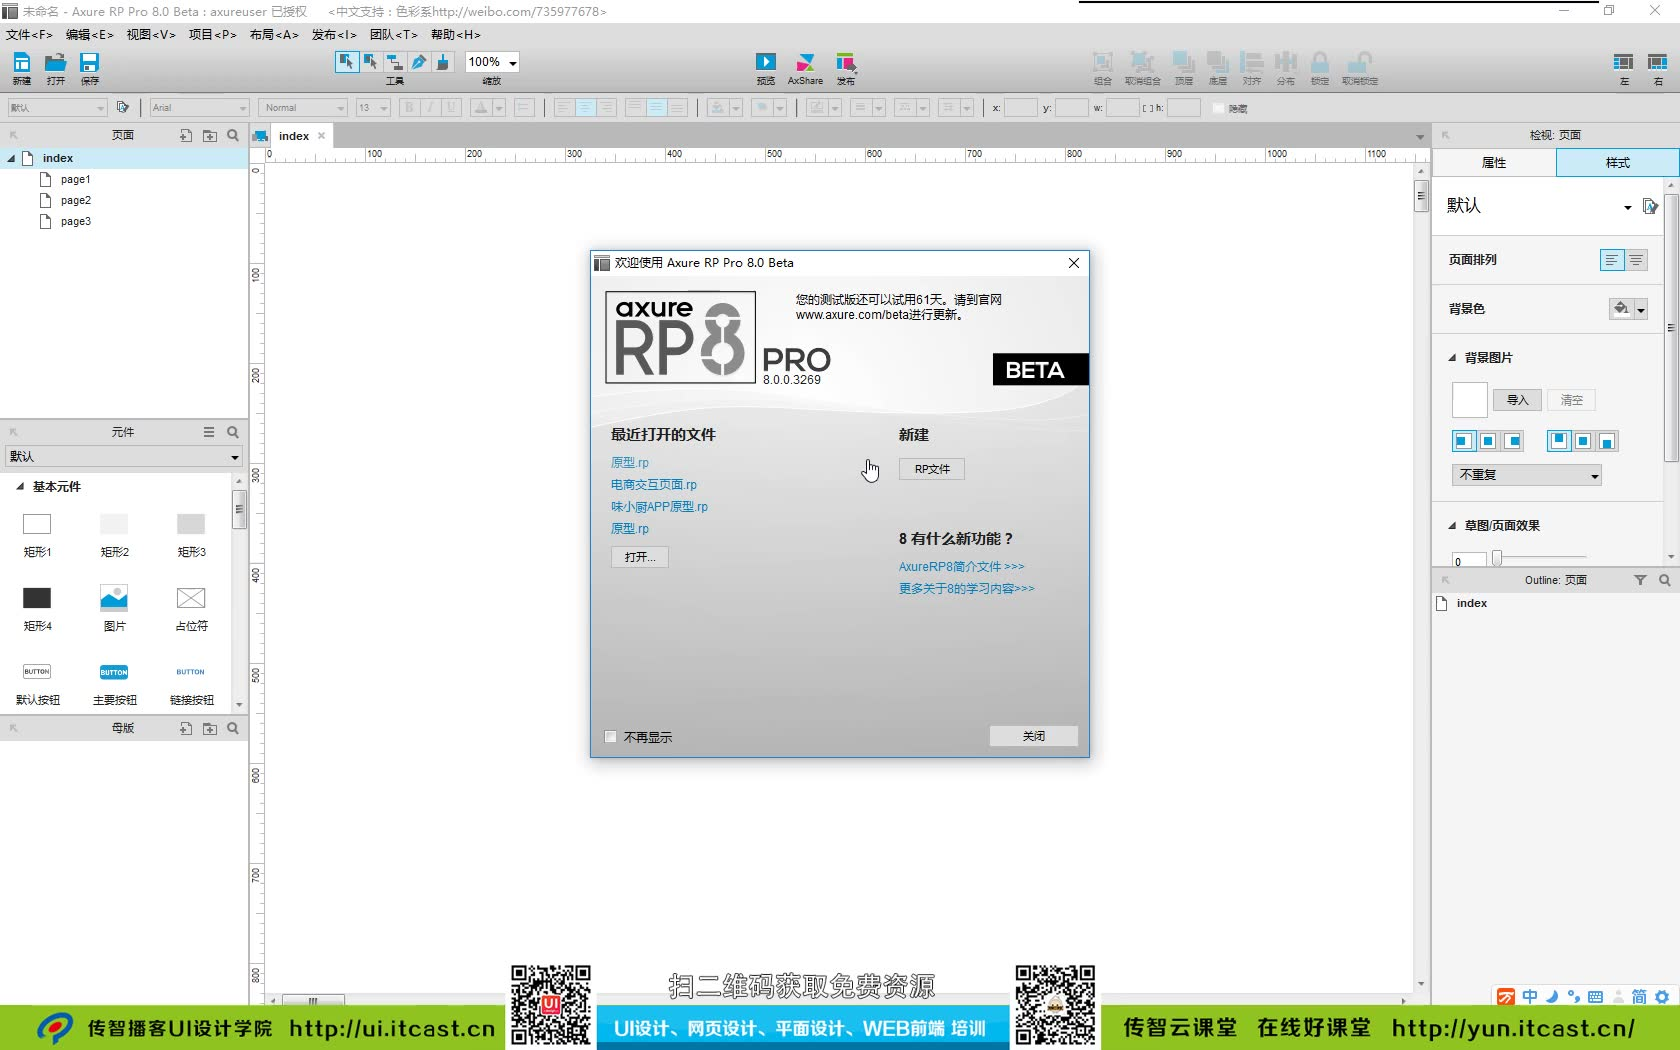Open the 默认 widget library dropdown
The width and height of the screenshot is (1680, 1050).
coord(124,457)
